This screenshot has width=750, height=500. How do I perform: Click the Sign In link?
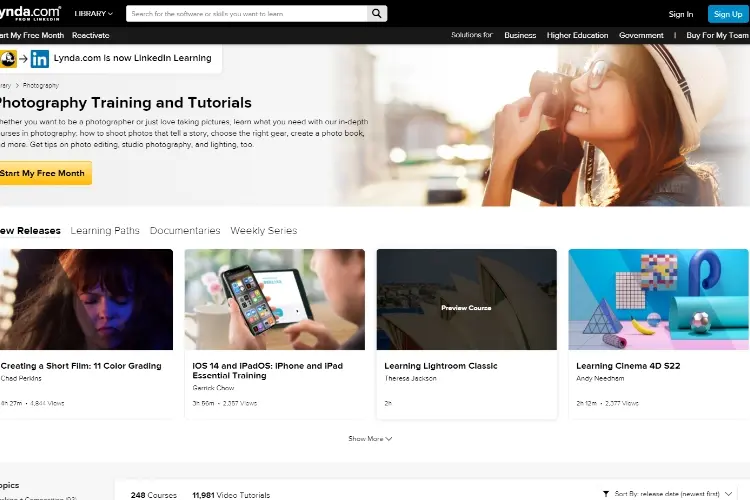pyautogui.click(x=681, y=14)
